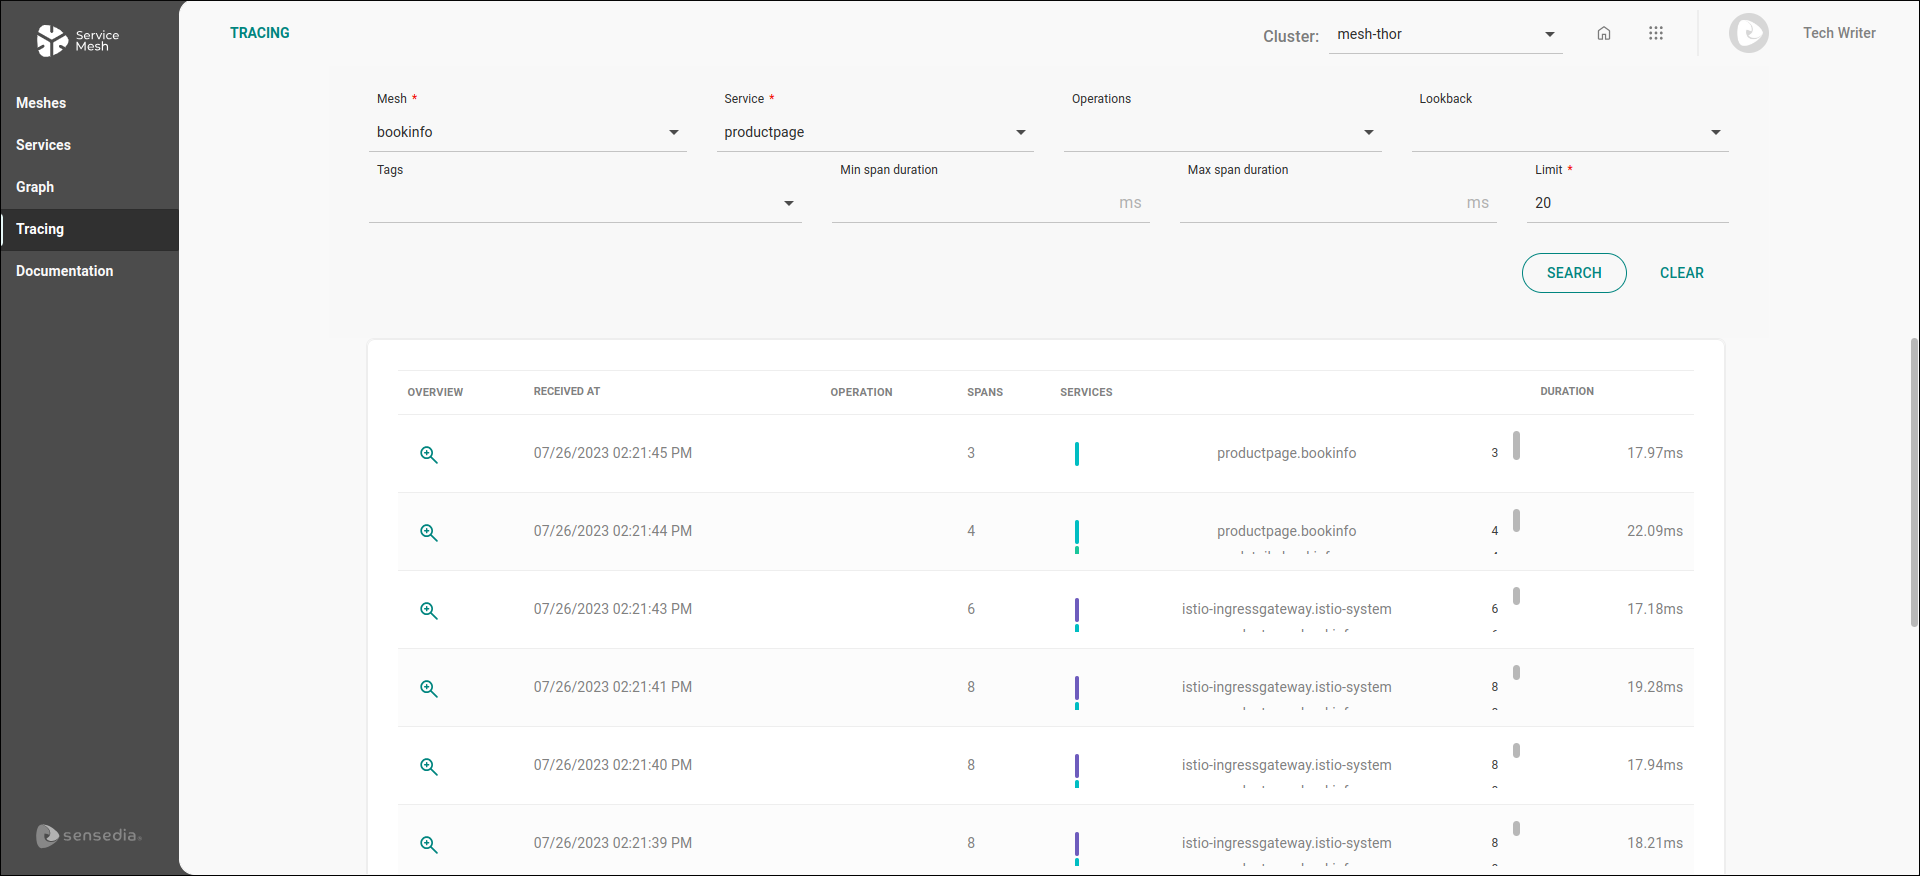The width and height of the screenshot is (1920, 876).
Task: Click timestamp 07/26/2023 02:21:44 PM
Action: pos(613,531)
